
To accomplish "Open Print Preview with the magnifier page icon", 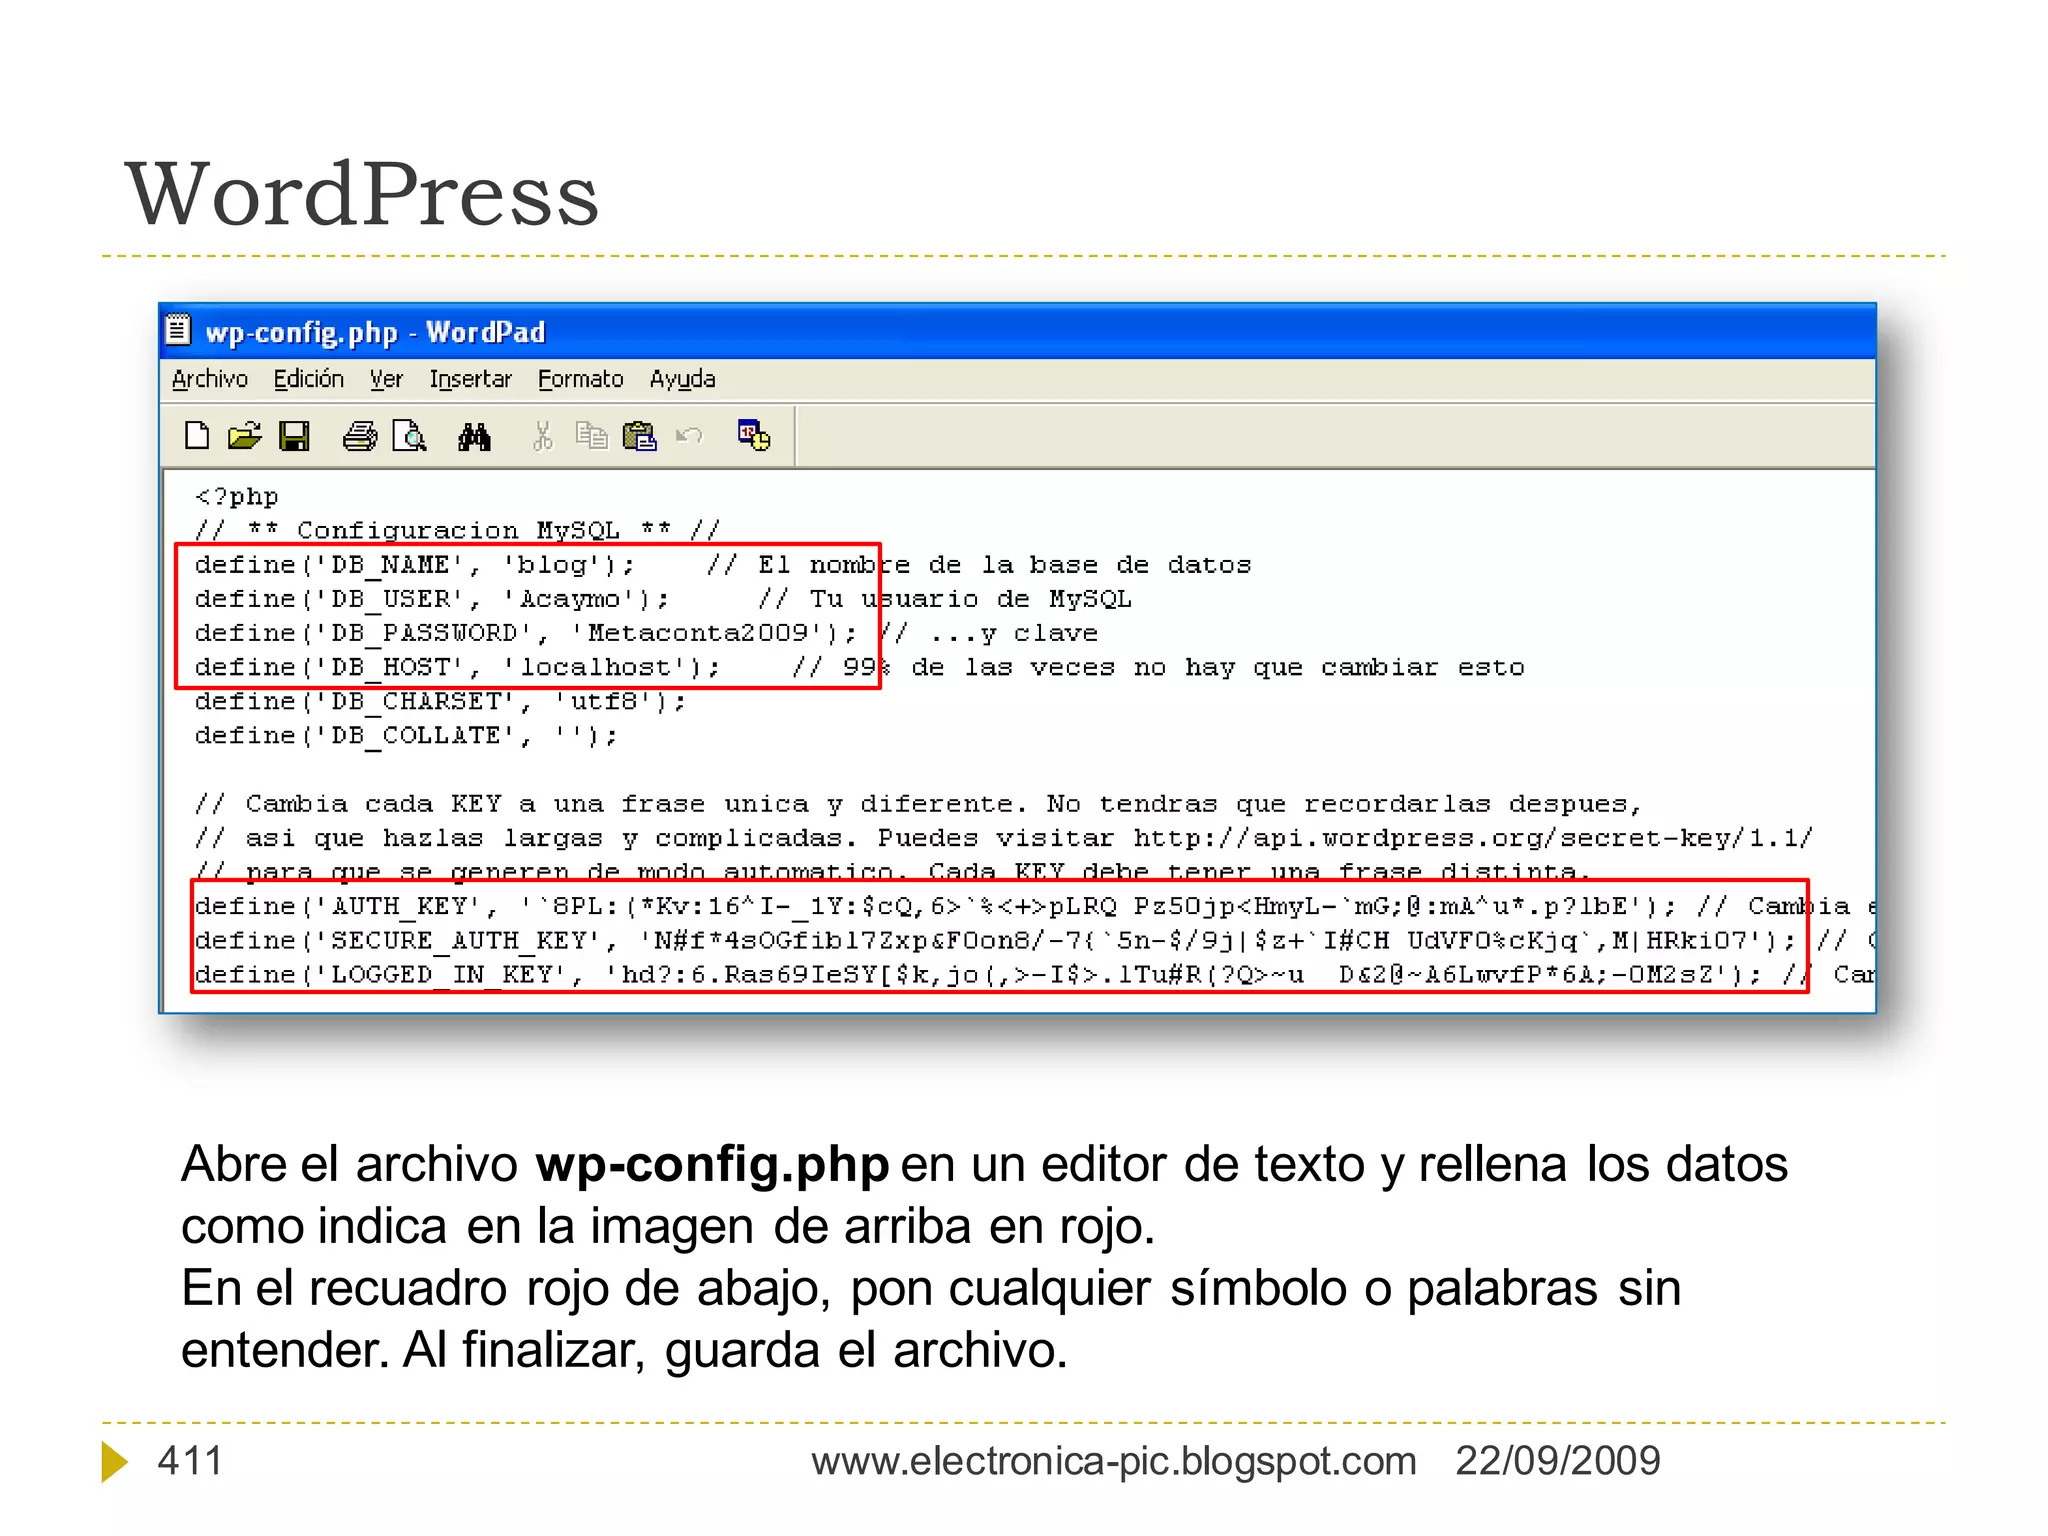I will pos(409,436).
